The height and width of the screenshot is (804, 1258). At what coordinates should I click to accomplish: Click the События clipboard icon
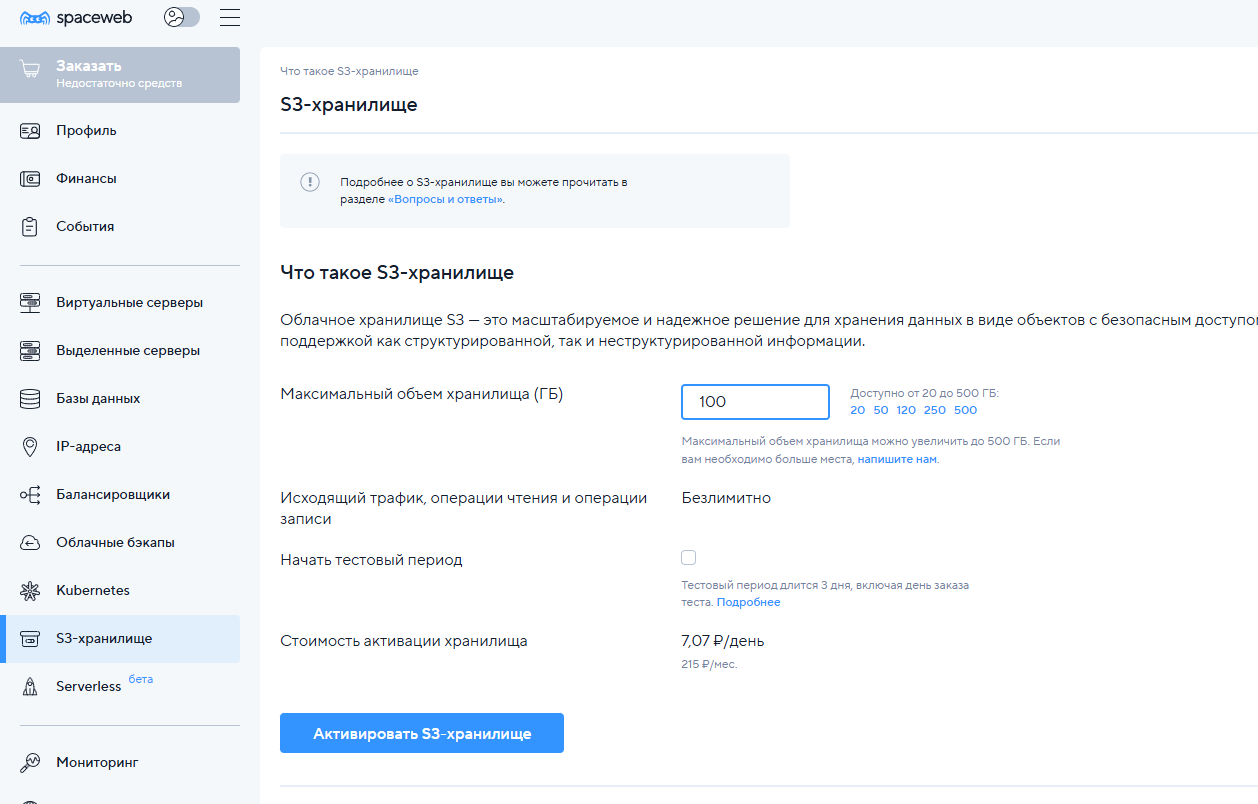coord(30,227)
